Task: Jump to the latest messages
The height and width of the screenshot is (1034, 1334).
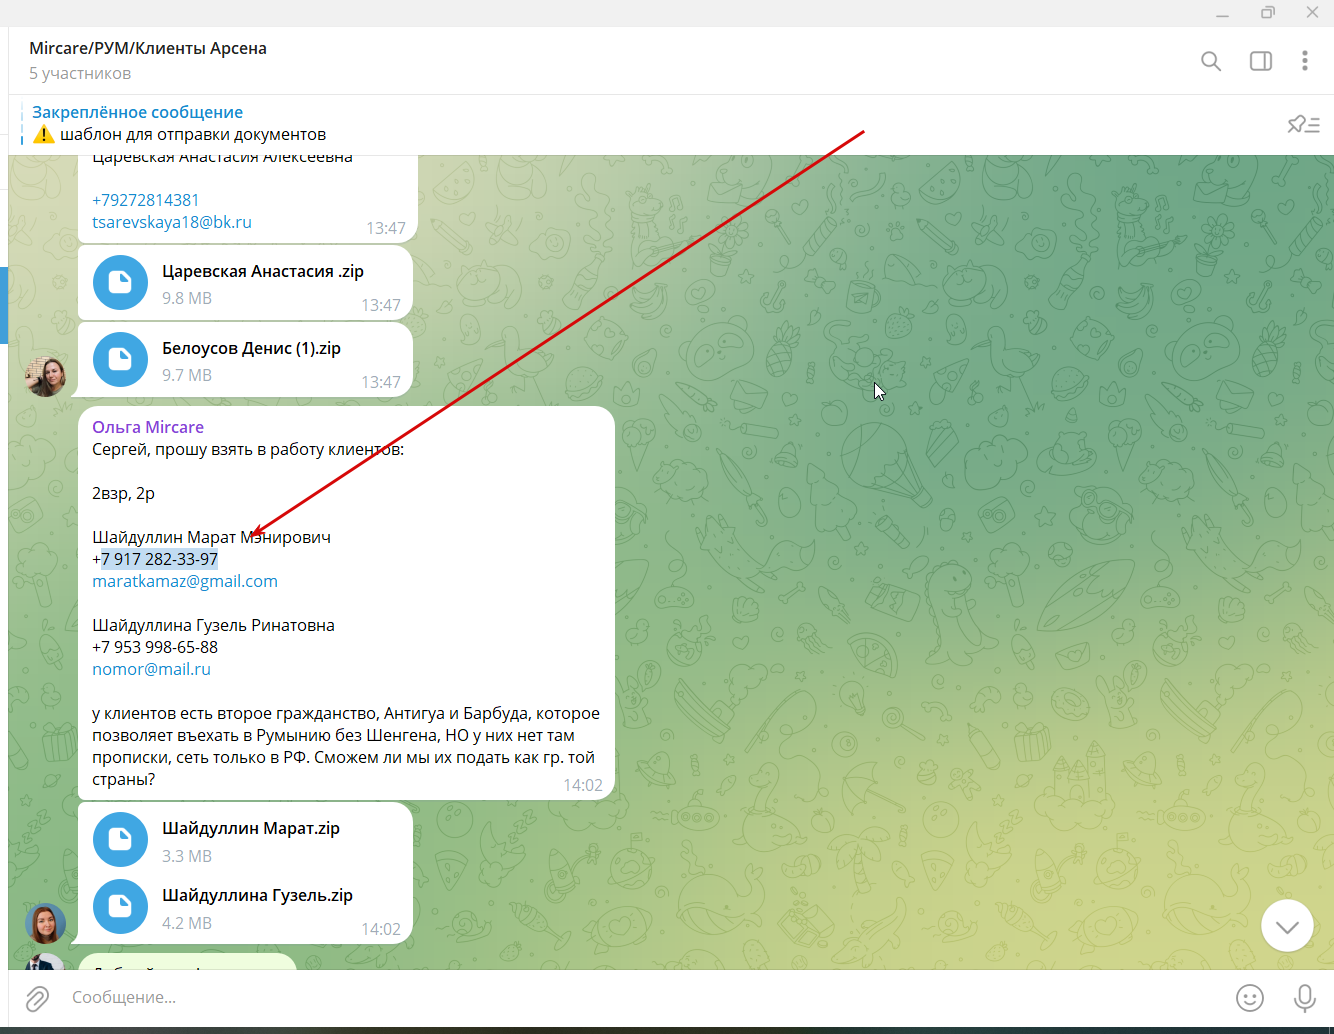Action: pyautogui.click(x=1287, y=927)
